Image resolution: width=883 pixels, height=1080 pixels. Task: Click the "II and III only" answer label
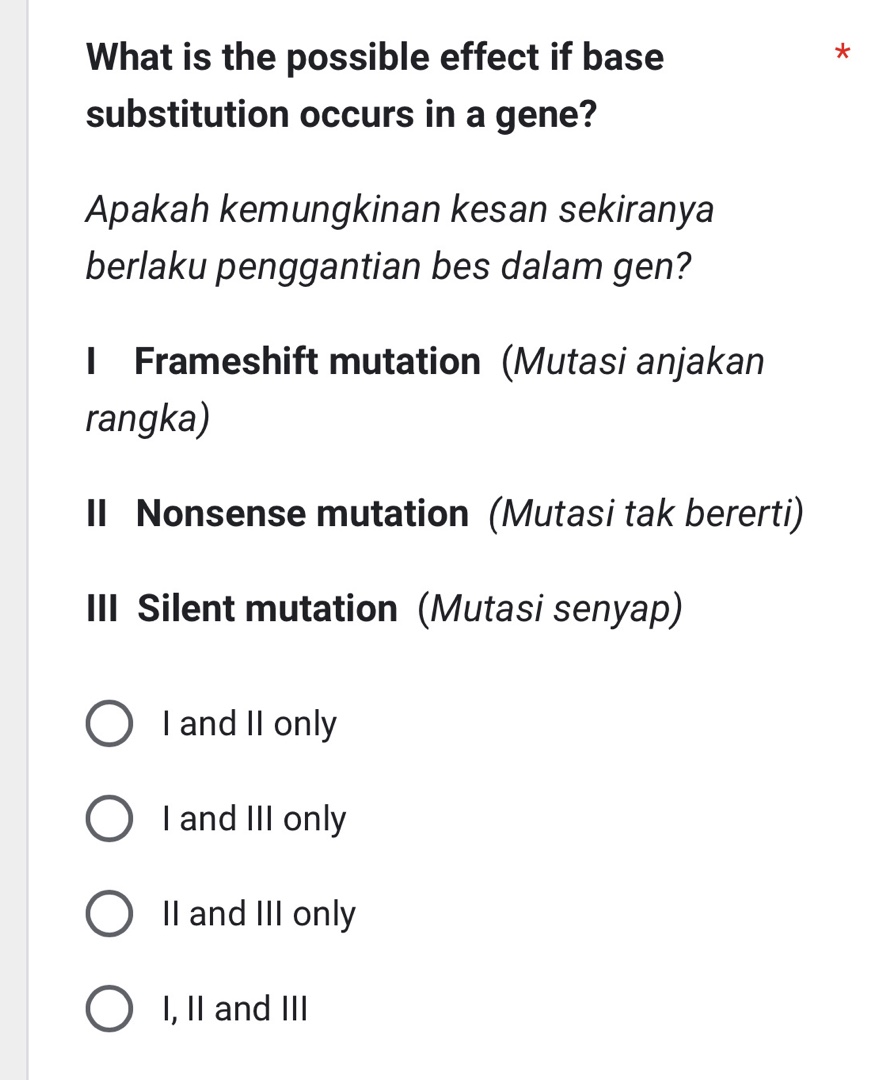pos(259,914)
